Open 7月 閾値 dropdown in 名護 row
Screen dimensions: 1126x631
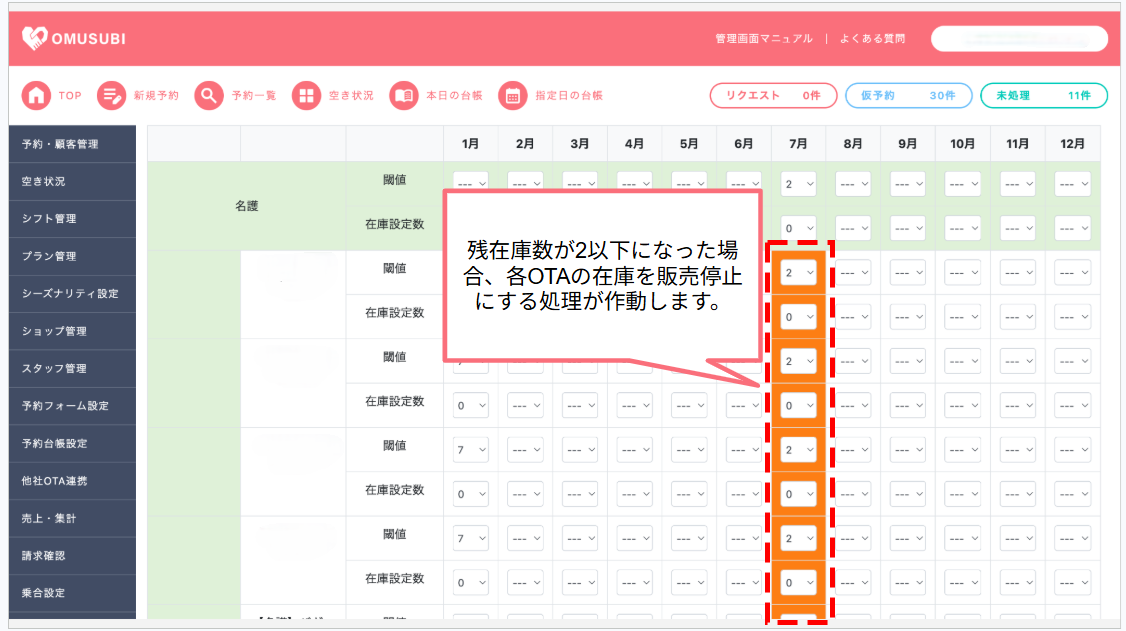pos(798,184)
